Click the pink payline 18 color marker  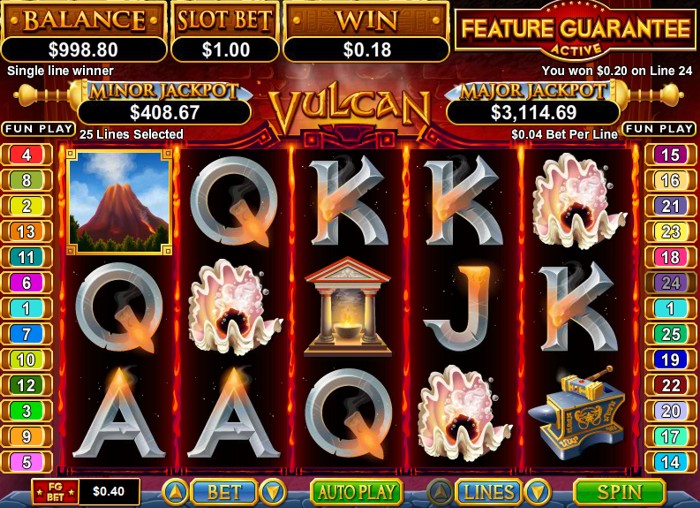click(x=670, y=258)
